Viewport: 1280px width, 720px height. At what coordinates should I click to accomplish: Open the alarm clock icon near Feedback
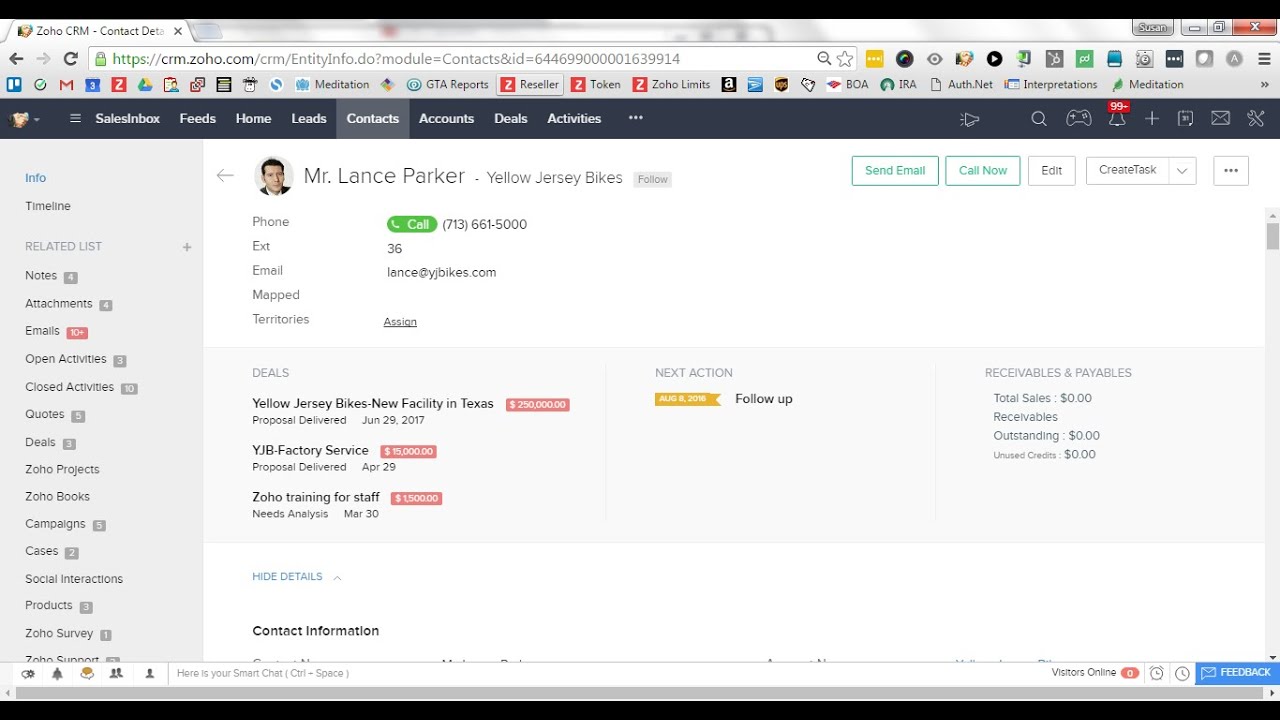pyautogui.click(x=1157, y=674)
